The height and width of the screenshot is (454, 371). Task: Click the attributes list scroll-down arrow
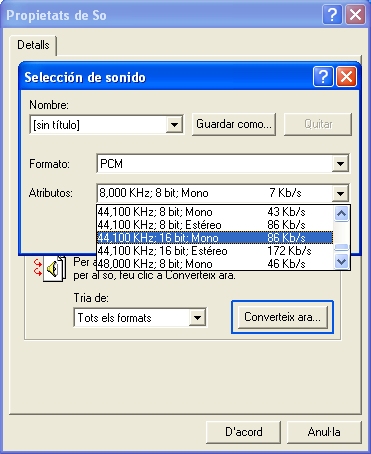[341, 261]
